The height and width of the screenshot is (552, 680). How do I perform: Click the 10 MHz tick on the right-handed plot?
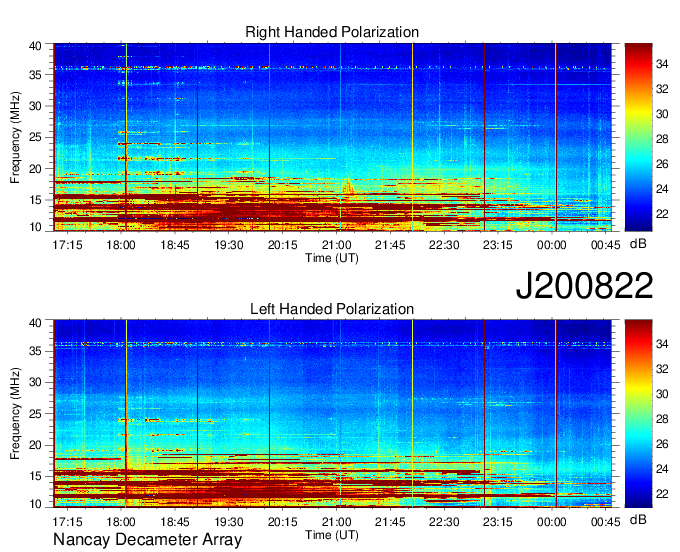pyautogui.click(x=35, y=227)
